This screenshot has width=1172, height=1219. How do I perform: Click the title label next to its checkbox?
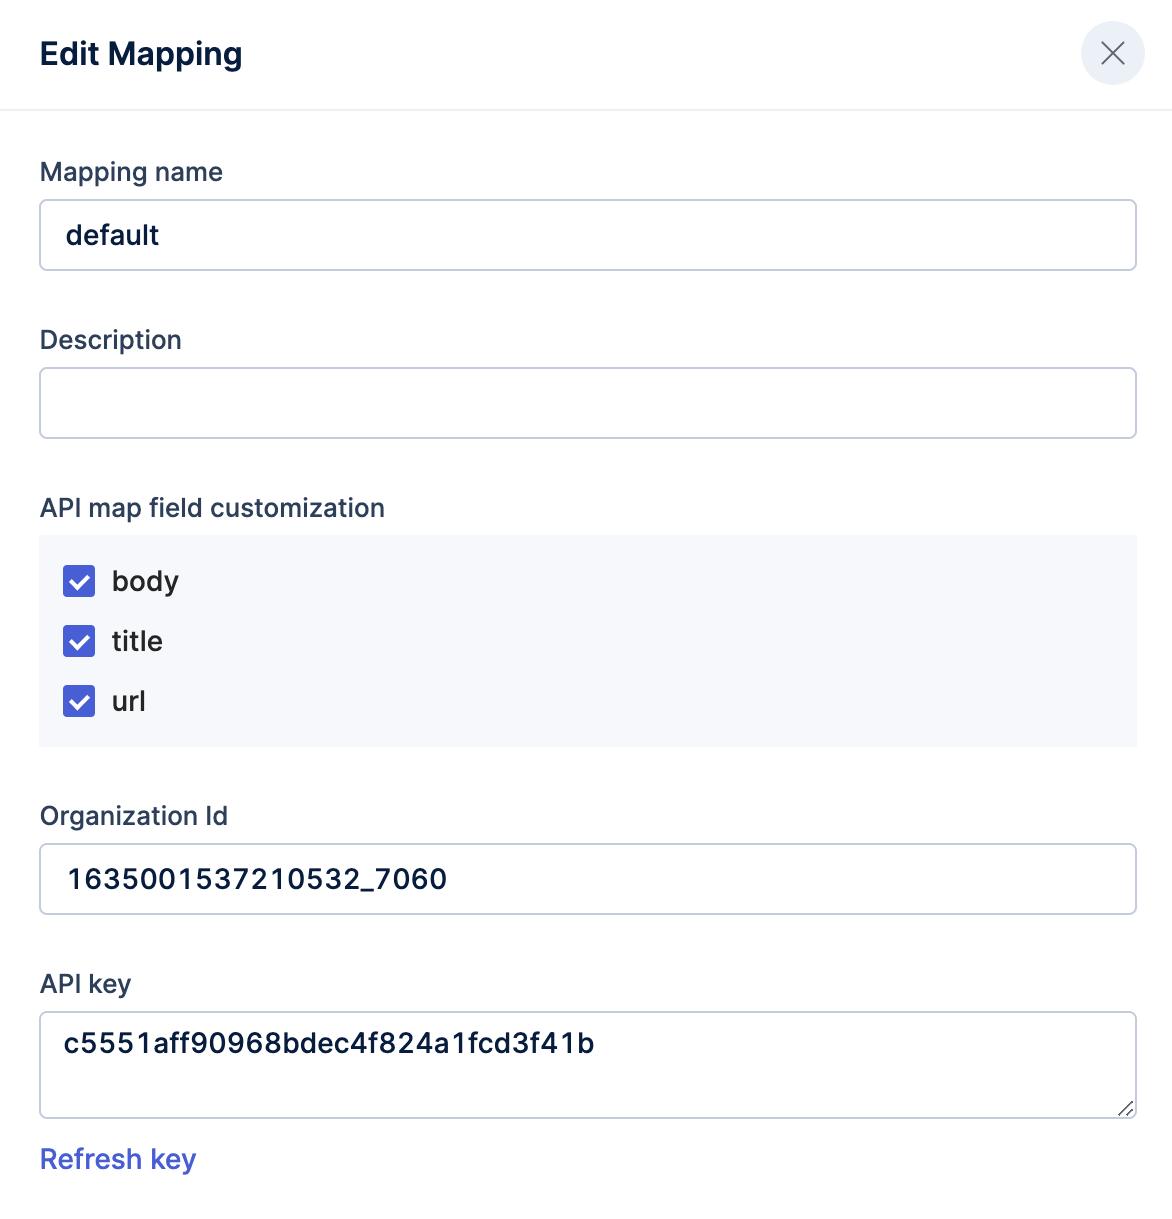[x=137, y=641]
